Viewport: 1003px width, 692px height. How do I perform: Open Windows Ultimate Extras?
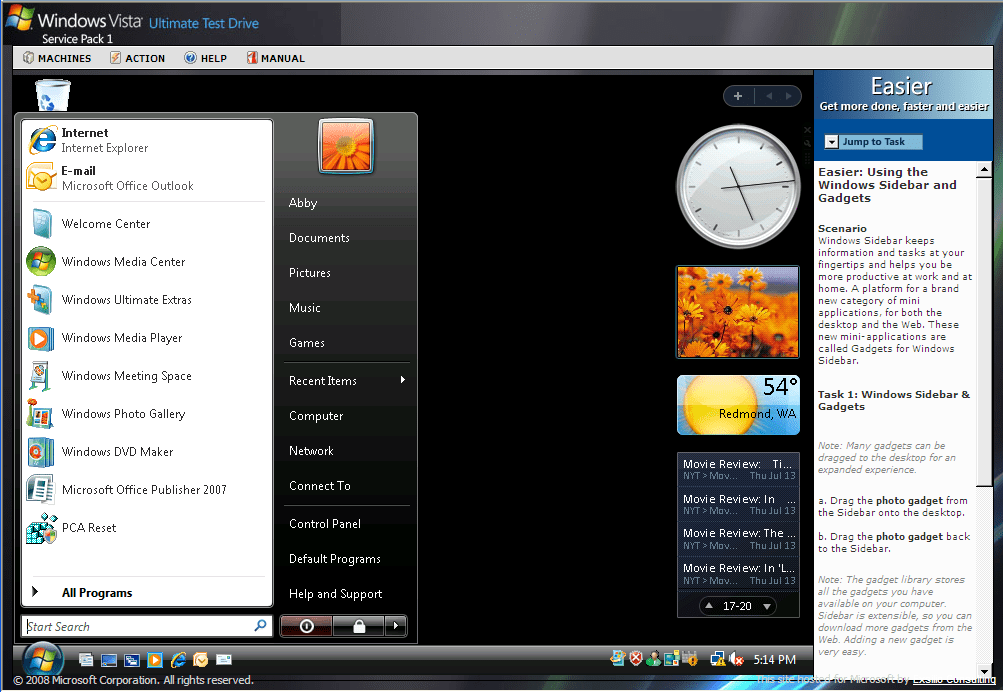point(147,299)
